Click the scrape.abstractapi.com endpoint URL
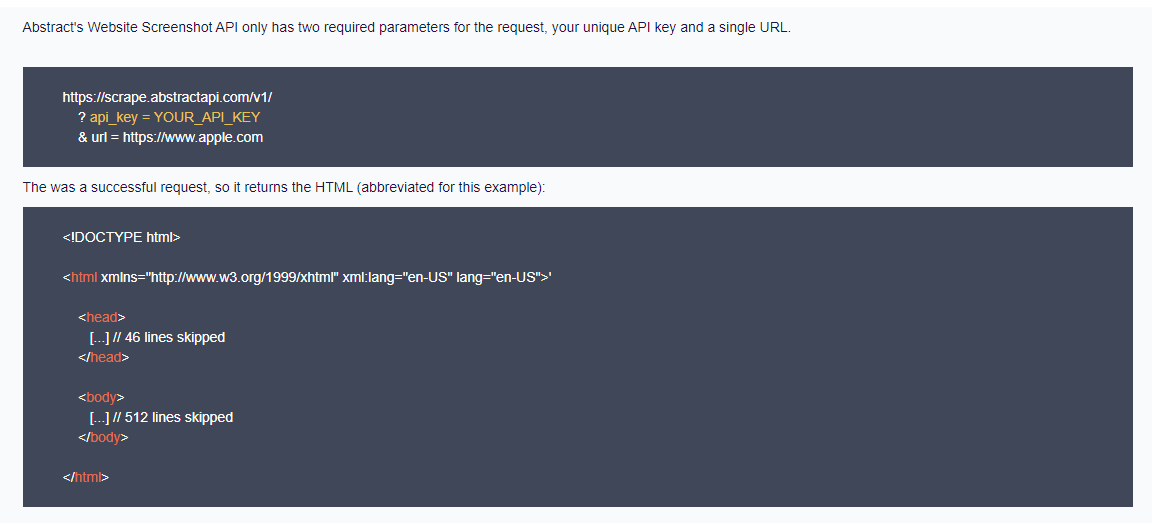Screen dimensions: 1152x523 pos(167,97)
